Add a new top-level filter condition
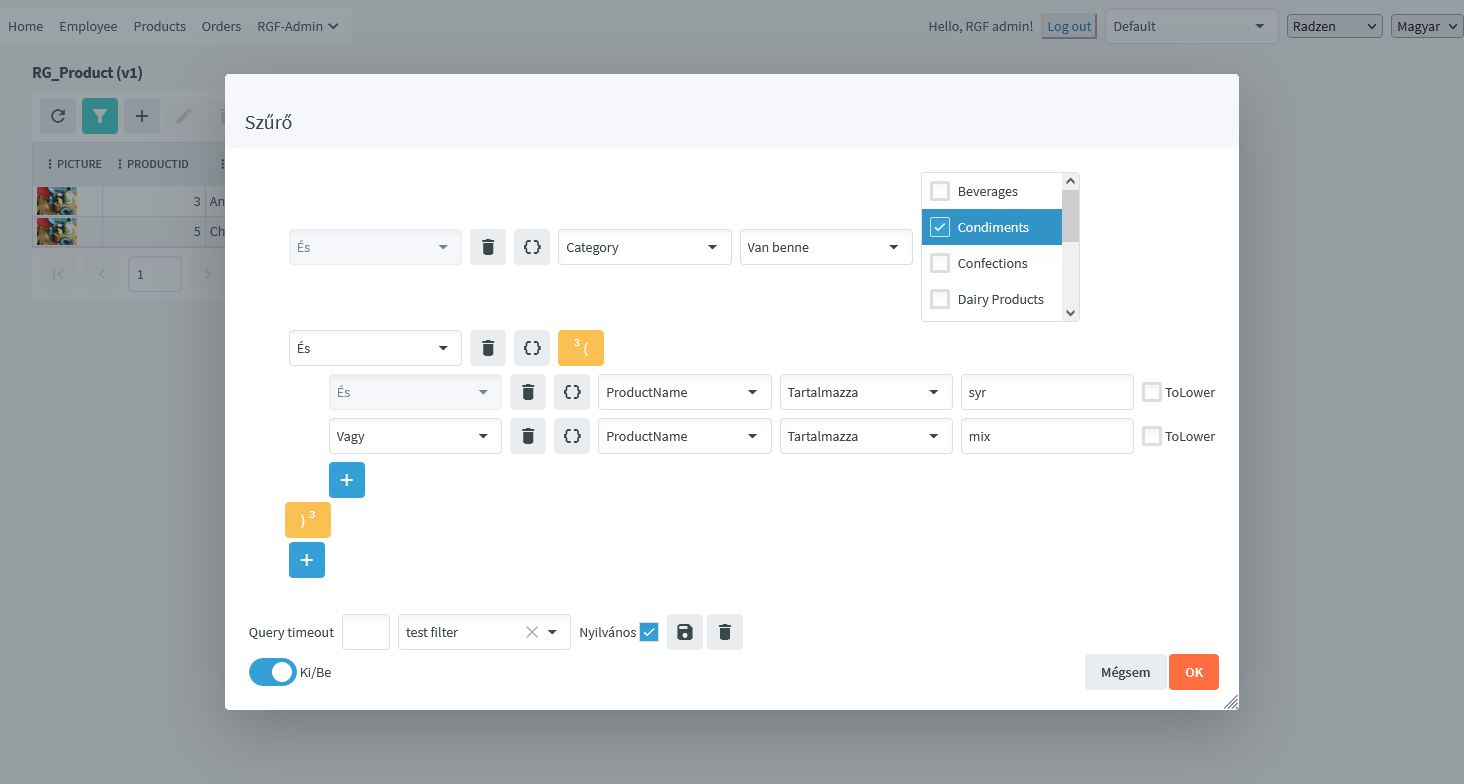The image size is (1464, 784). [307, 560]
